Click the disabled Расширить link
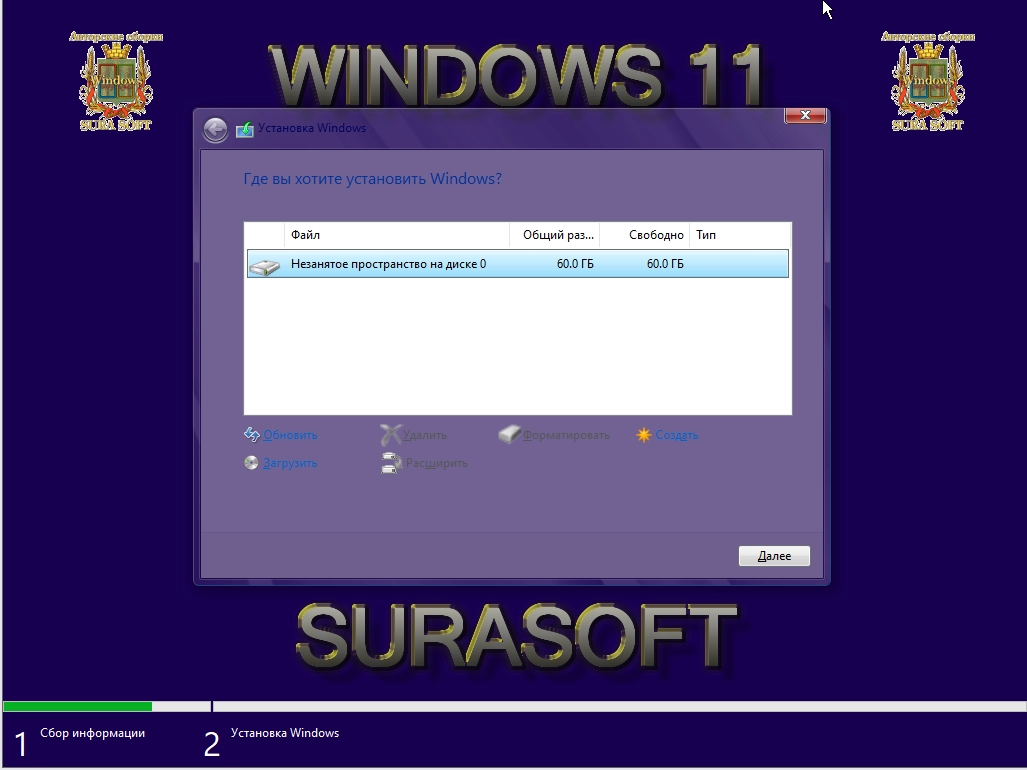Image resolution: width=1027 pixels, height=770 pixels. [436, 463]
